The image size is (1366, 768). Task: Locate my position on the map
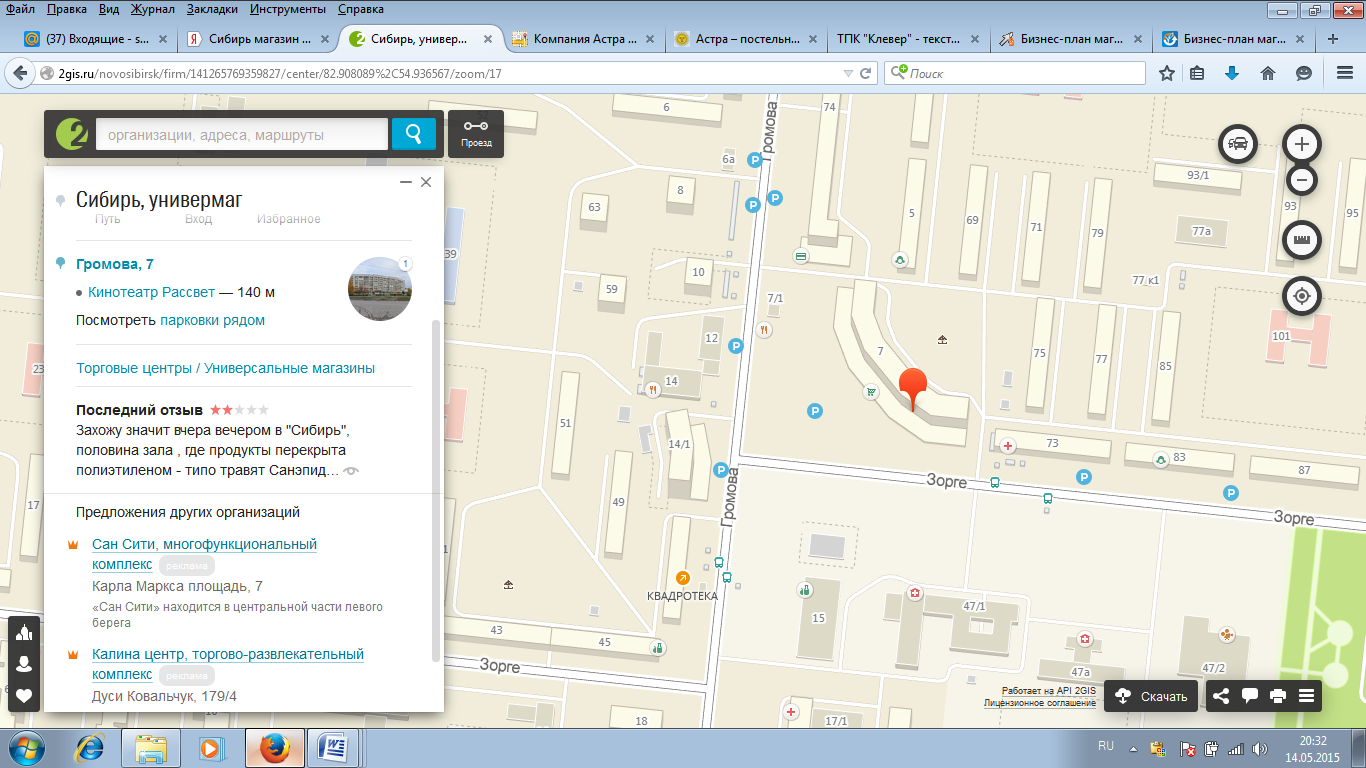click(1301, 297)
